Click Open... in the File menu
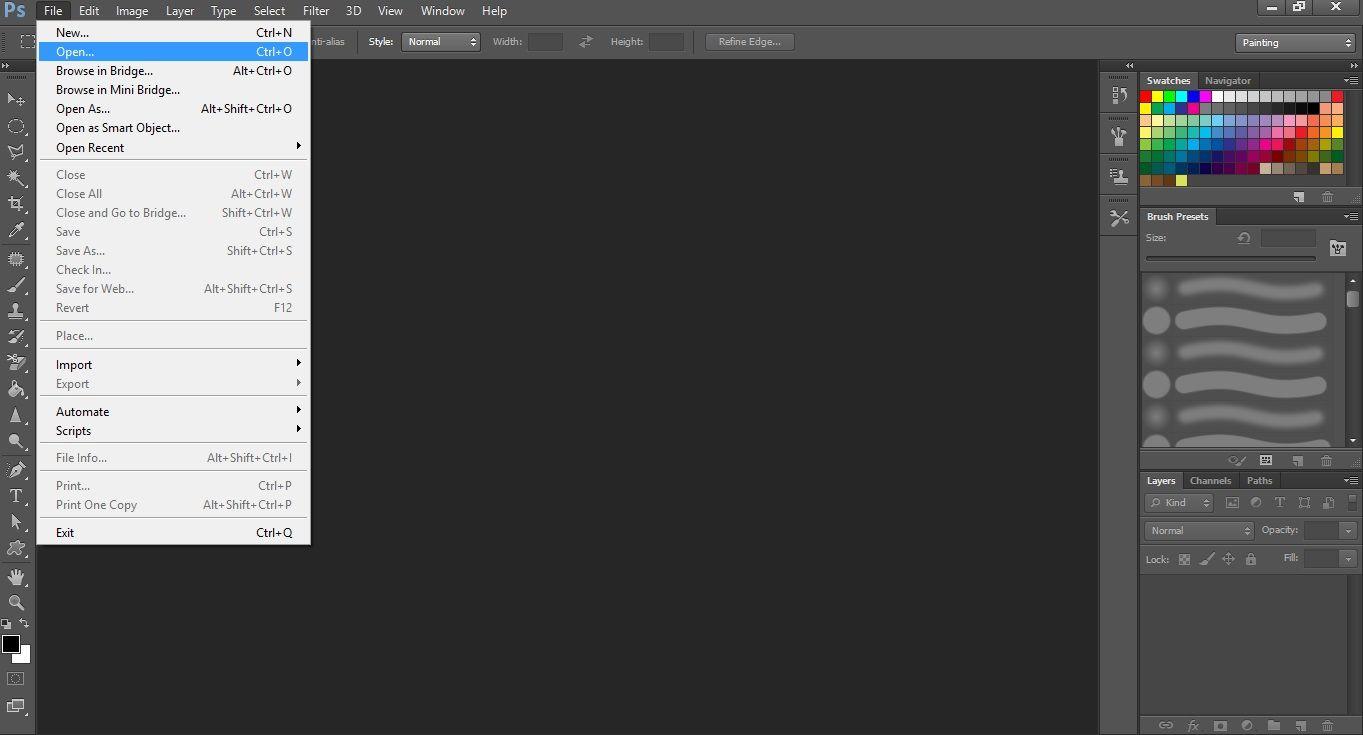Screen dimensions: 1363x735 [x=174, y=52]
